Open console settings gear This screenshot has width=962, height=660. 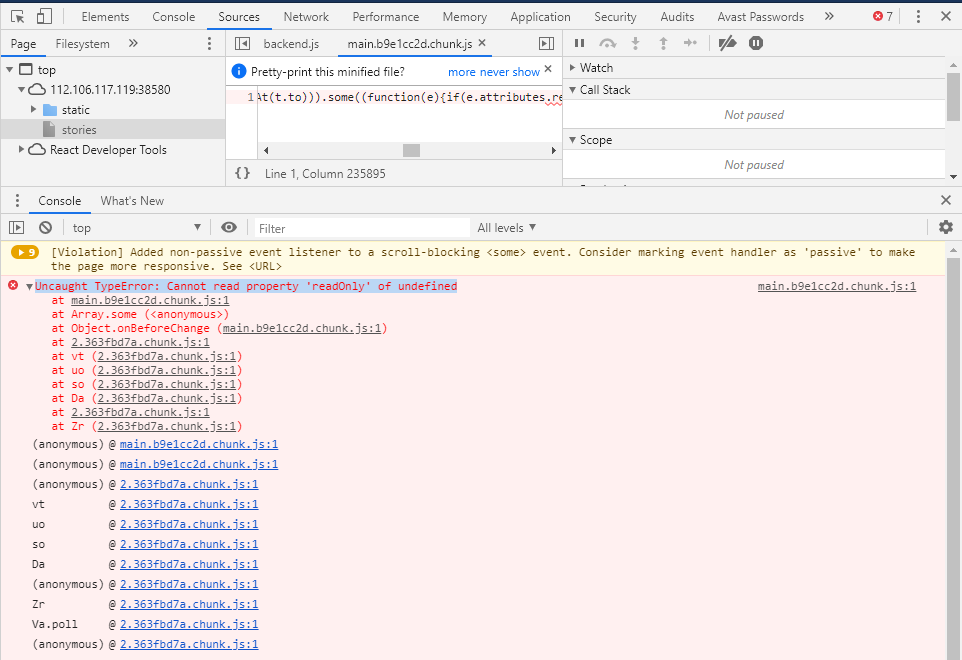(946, 228)
